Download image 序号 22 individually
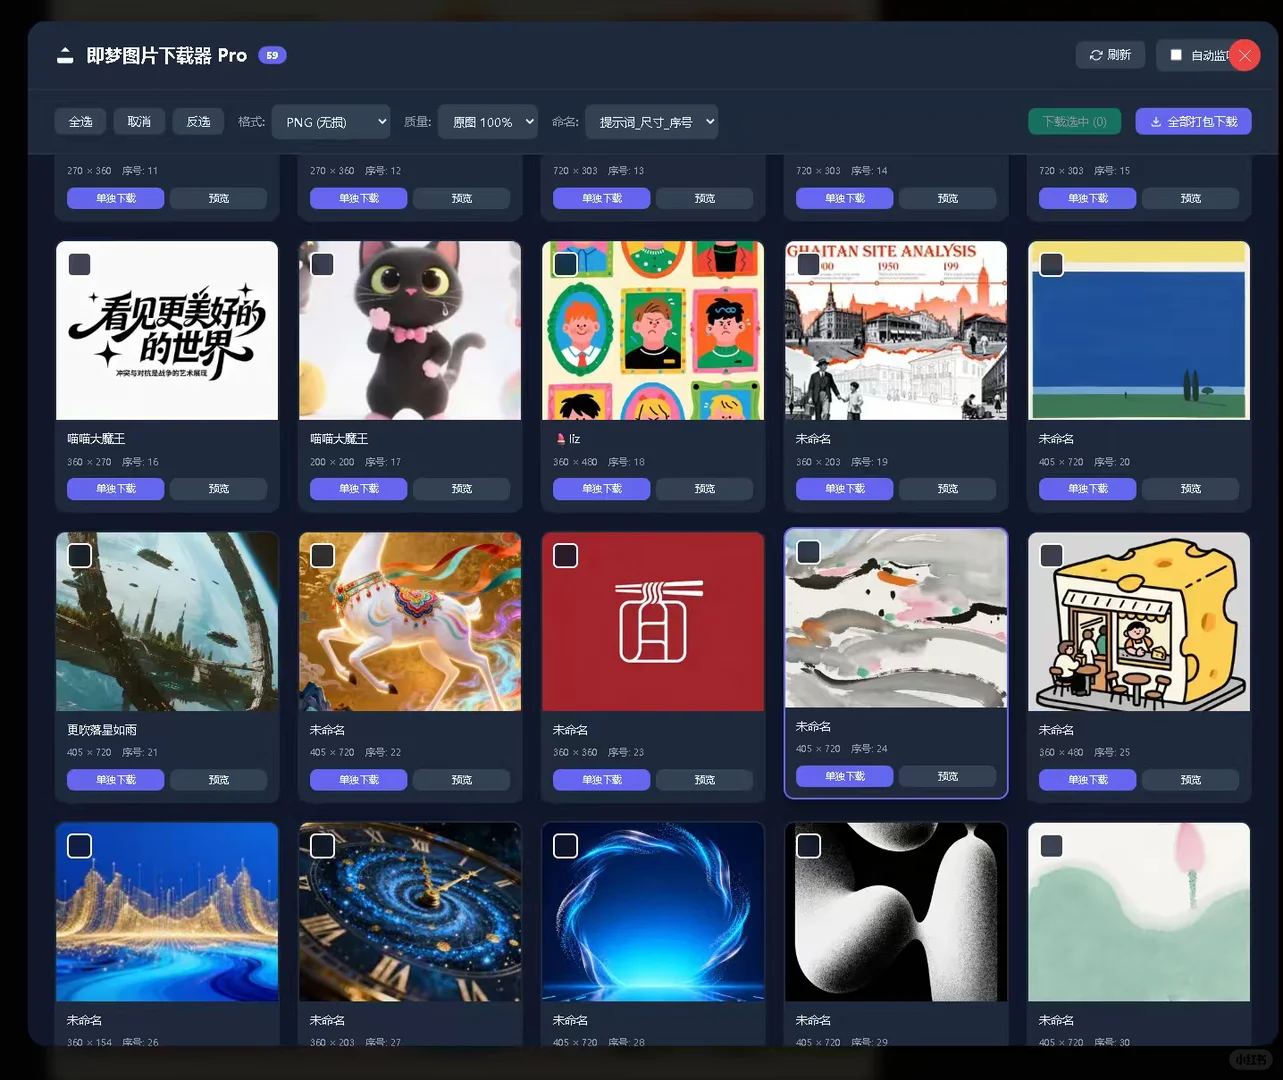The width and height of the screenshot is (1283, 1080). [x=359, y=780]
